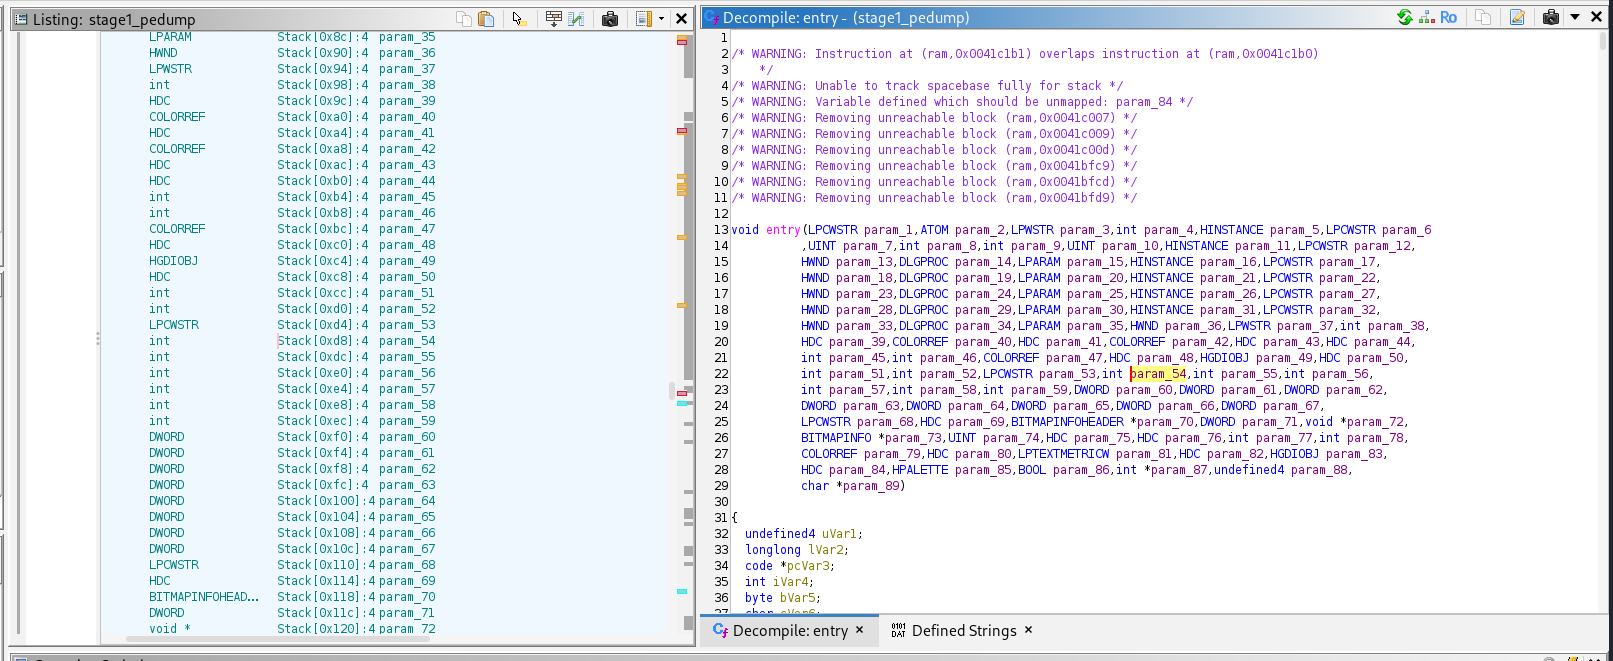Click Stack[0xd8]:4 in the Listing
This screenshot has width=1613, height=661.
(x=322, y=341)
